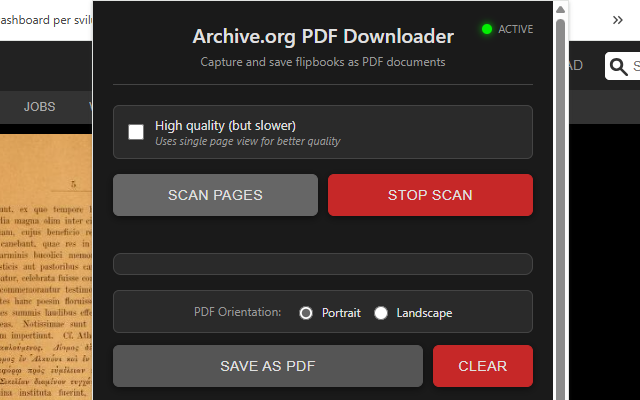Select Landscape PDF orientation
The image size is (640, 400).
coord(381,313)
